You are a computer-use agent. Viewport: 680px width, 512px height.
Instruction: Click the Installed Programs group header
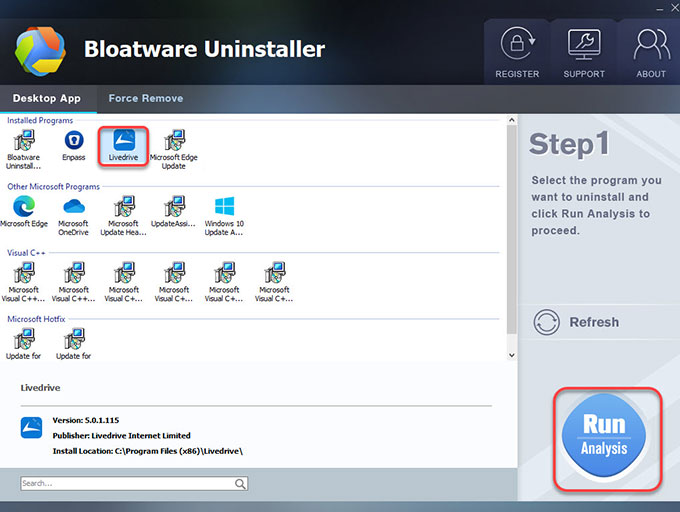tap(40, 121)
